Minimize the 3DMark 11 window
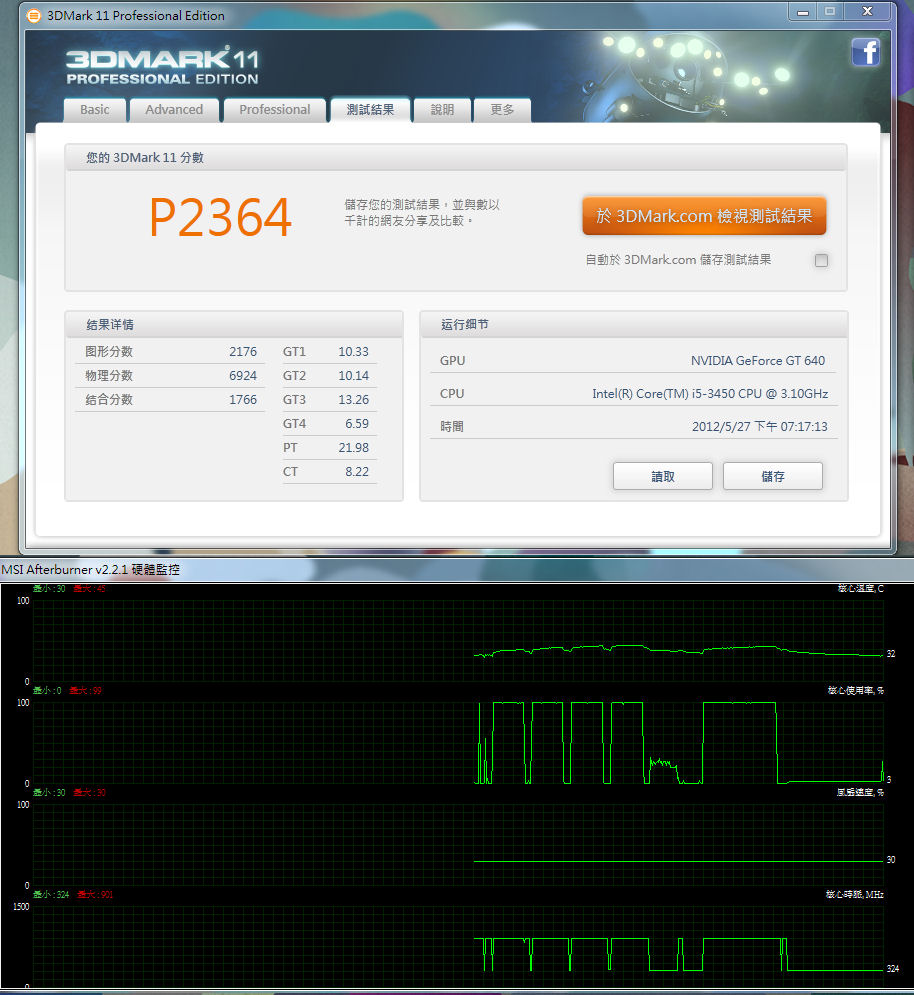 (803, 11)
